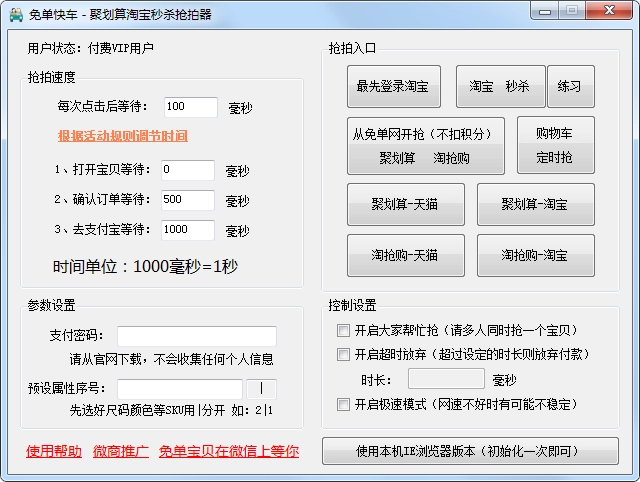Open the 根据活动规则调节时间 link
This screenshot has width=640, height=482.
pos(123,136)
